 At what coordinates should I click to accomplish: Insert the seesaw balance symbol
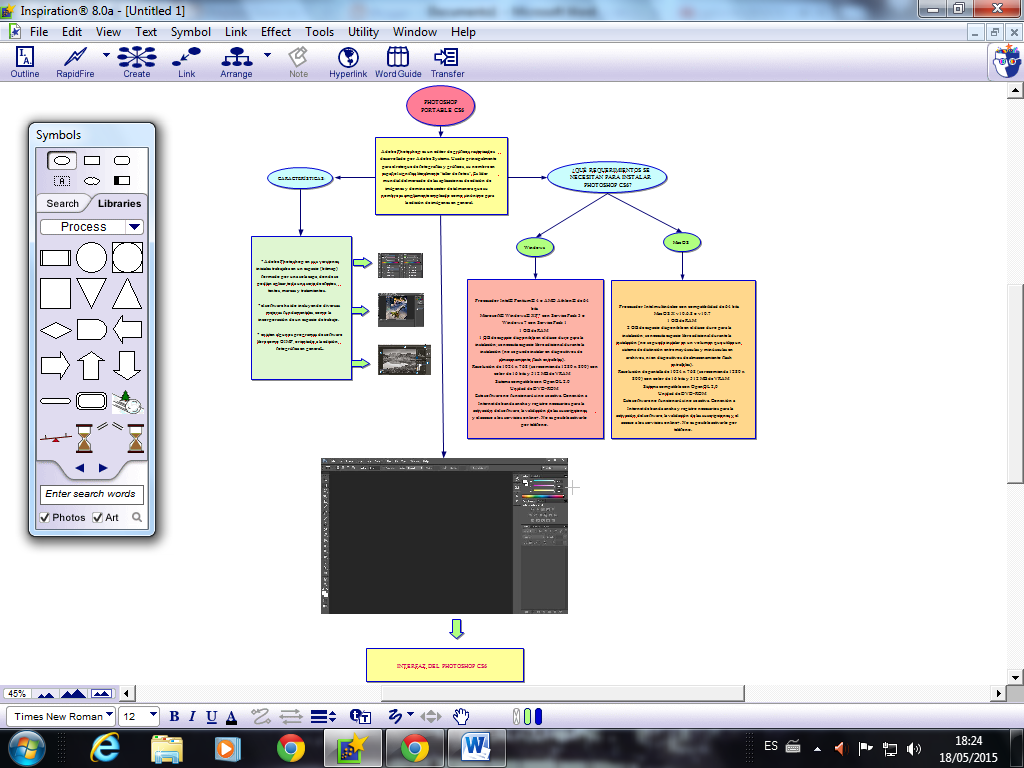56,438
